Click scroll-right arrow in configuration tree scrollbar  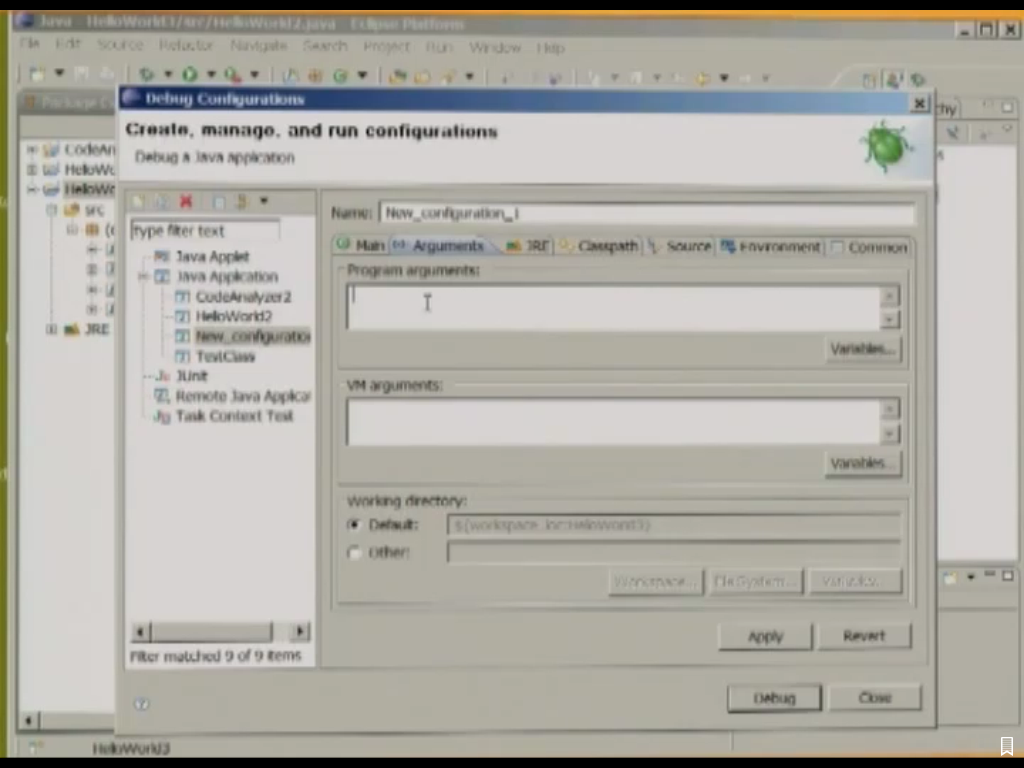tap(300, 631)
